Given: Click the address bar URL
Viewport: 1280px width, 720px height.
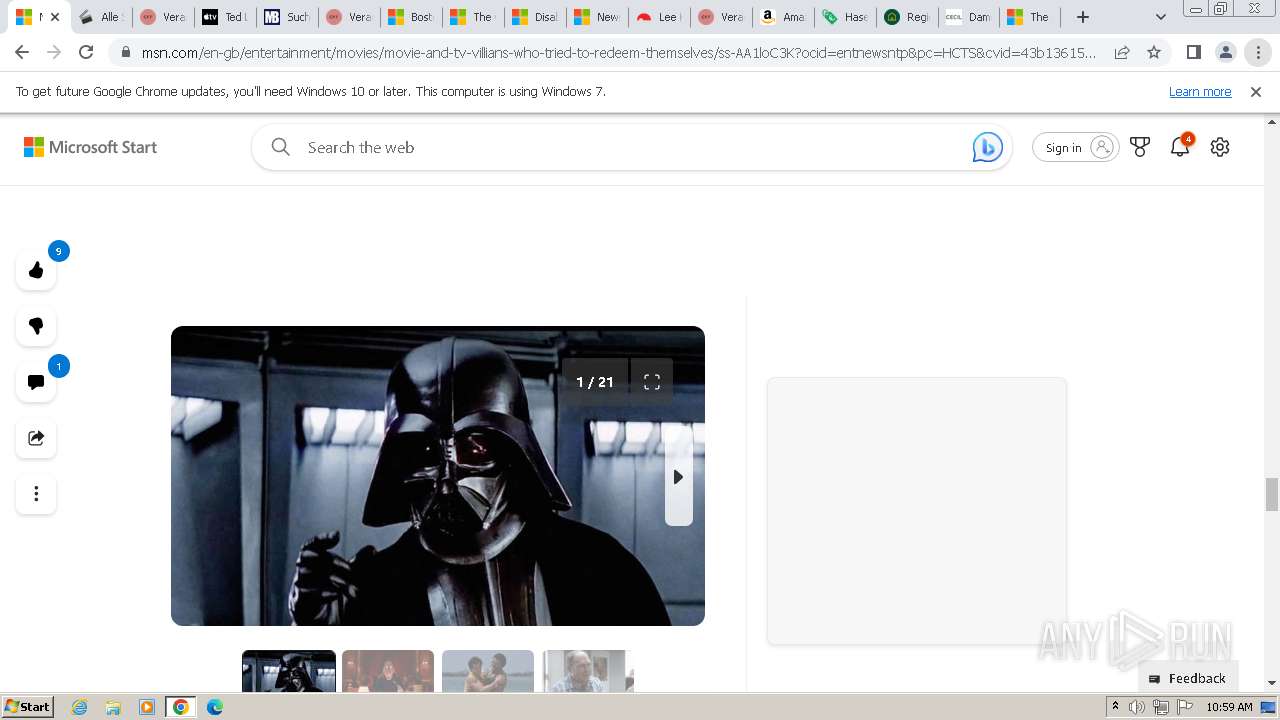Looking at the screenshot, I should (x=619, y=52).
